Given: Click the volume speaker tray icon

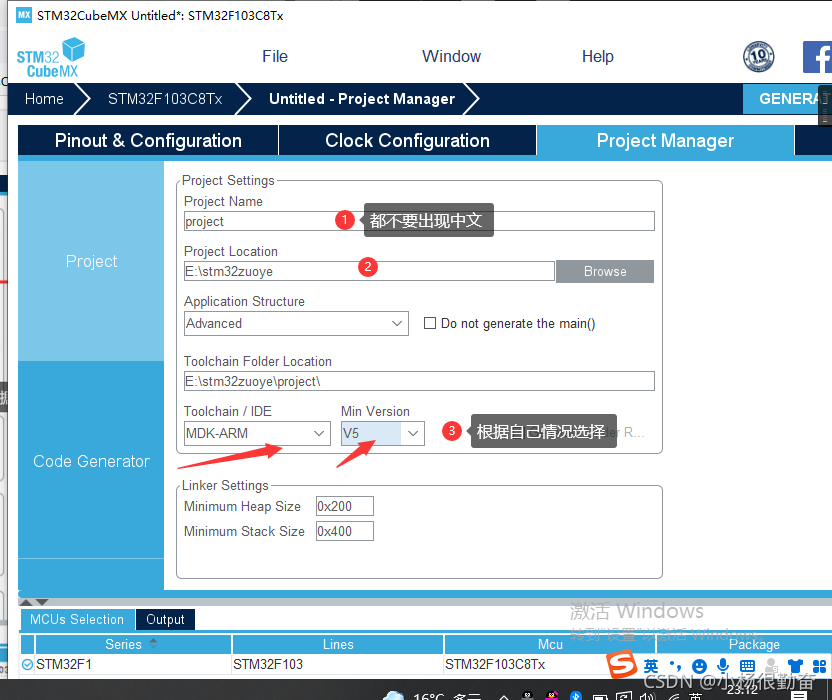Looking at the screenshot, I should tap(648, 696).
